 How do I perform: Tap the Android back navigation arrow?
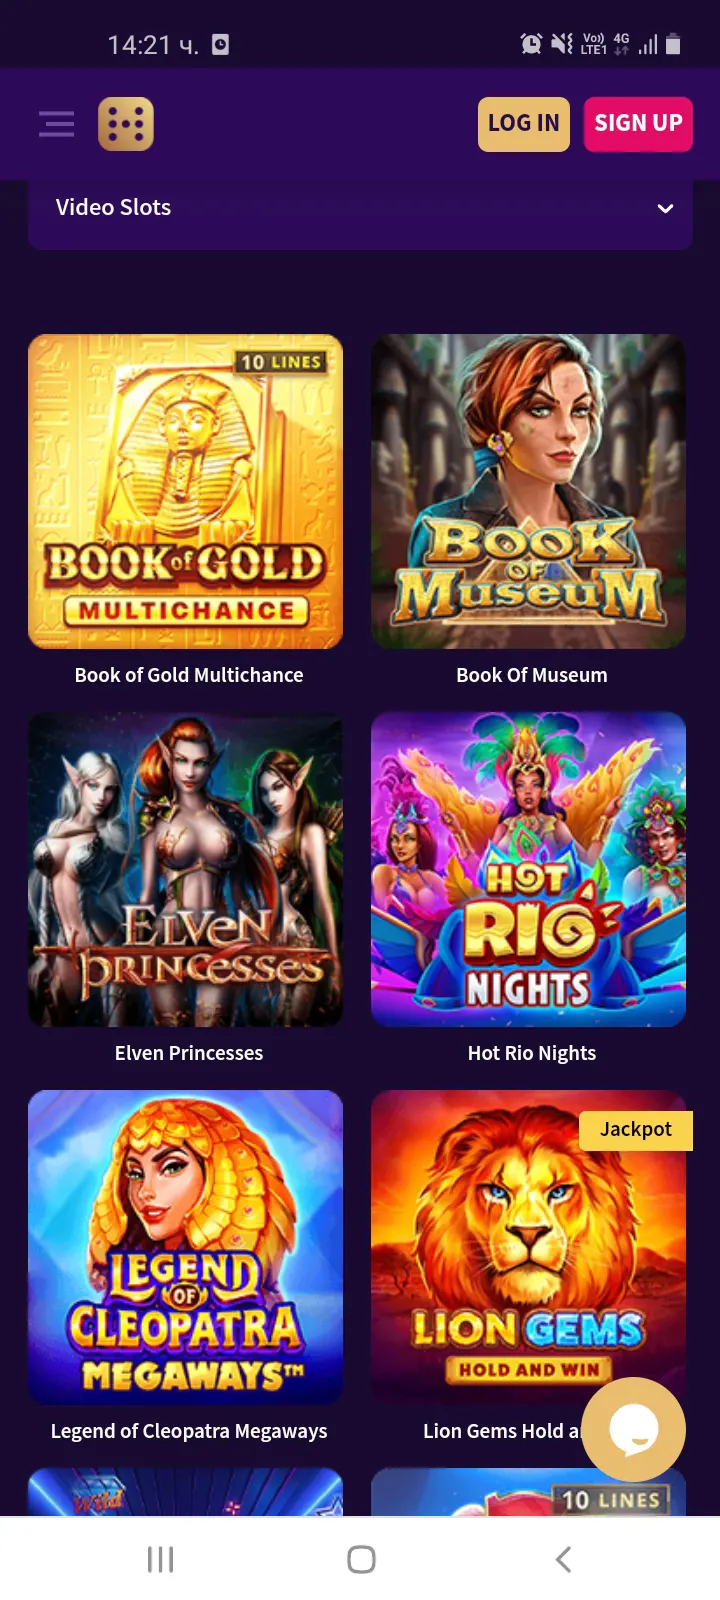pyautogui.click(x=563, y=1559)
